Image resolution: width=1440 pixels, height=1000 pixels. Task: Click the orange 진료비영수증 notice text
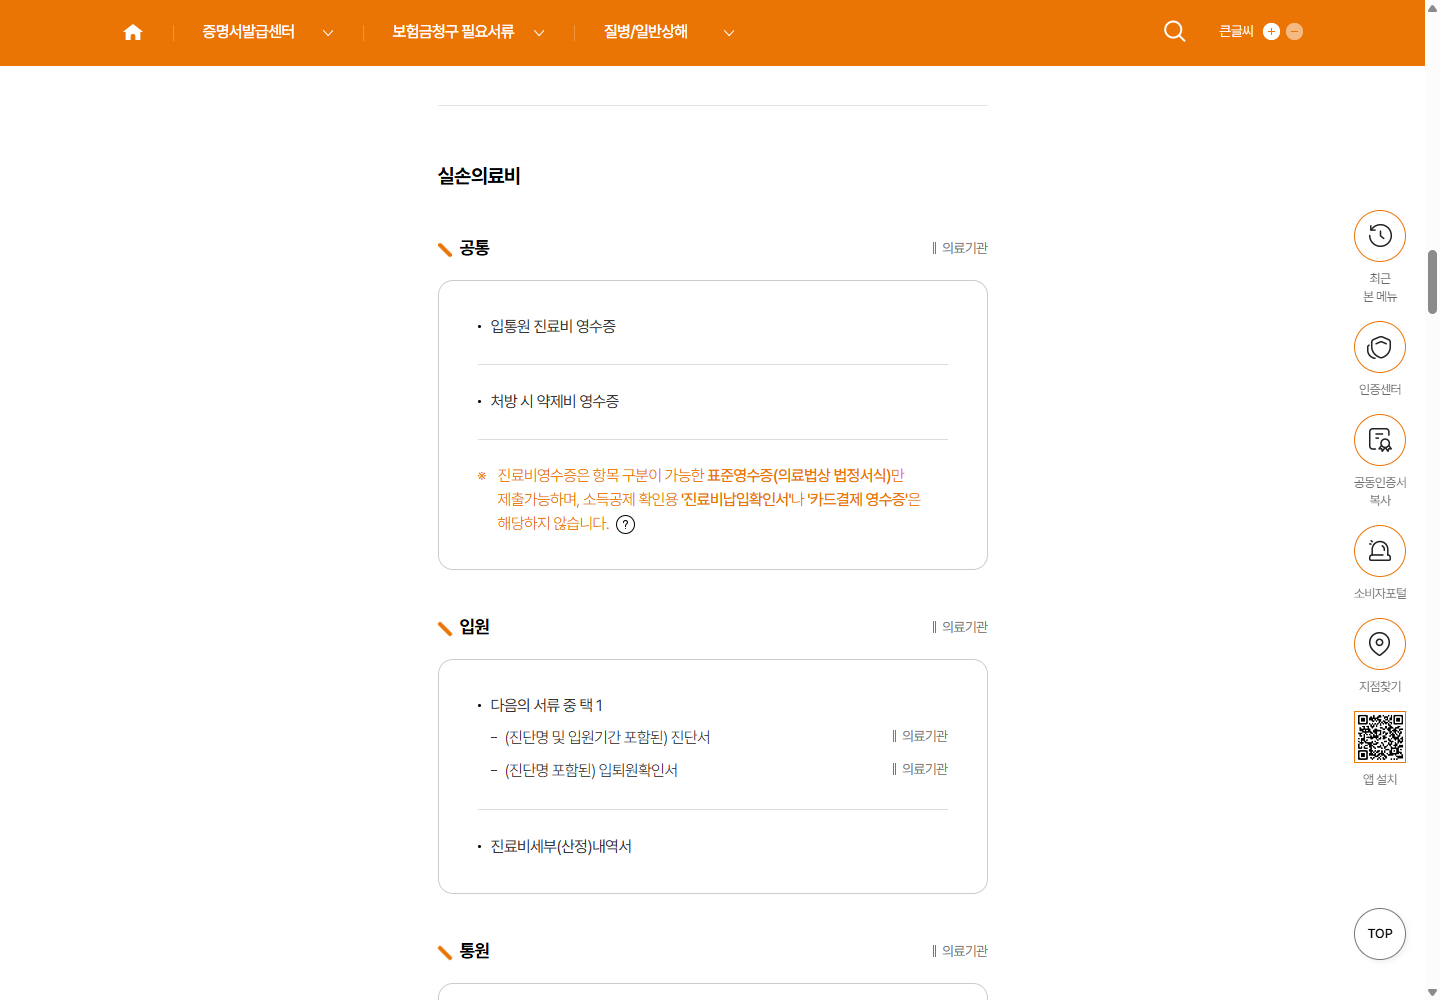click(x=709, y=499)
